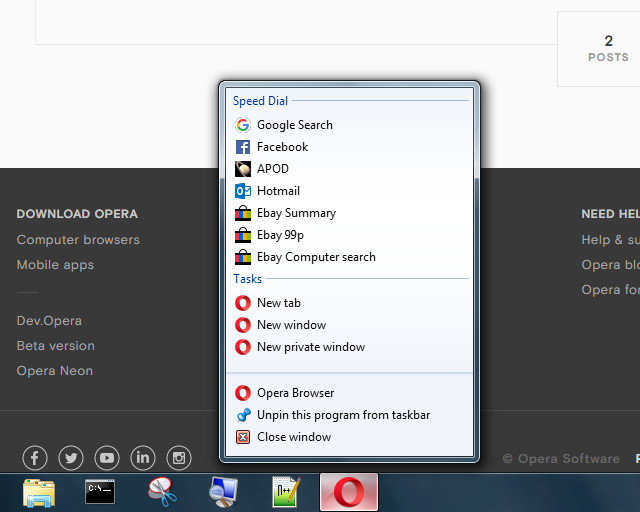Open the Dev.Opera link

point(49,321)
